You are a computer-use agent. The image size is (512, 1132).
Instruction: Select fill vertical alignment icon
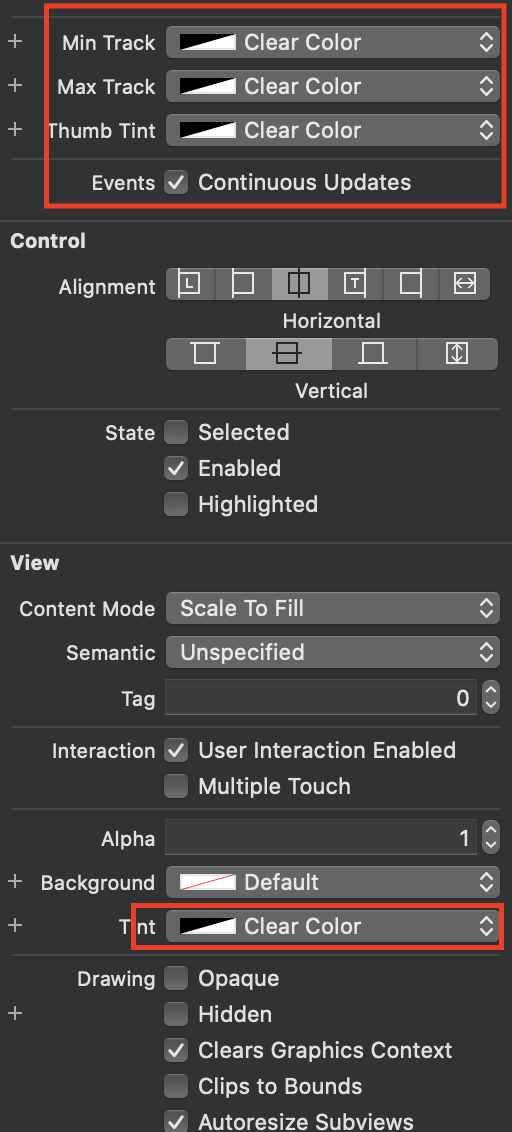(457, 354)
